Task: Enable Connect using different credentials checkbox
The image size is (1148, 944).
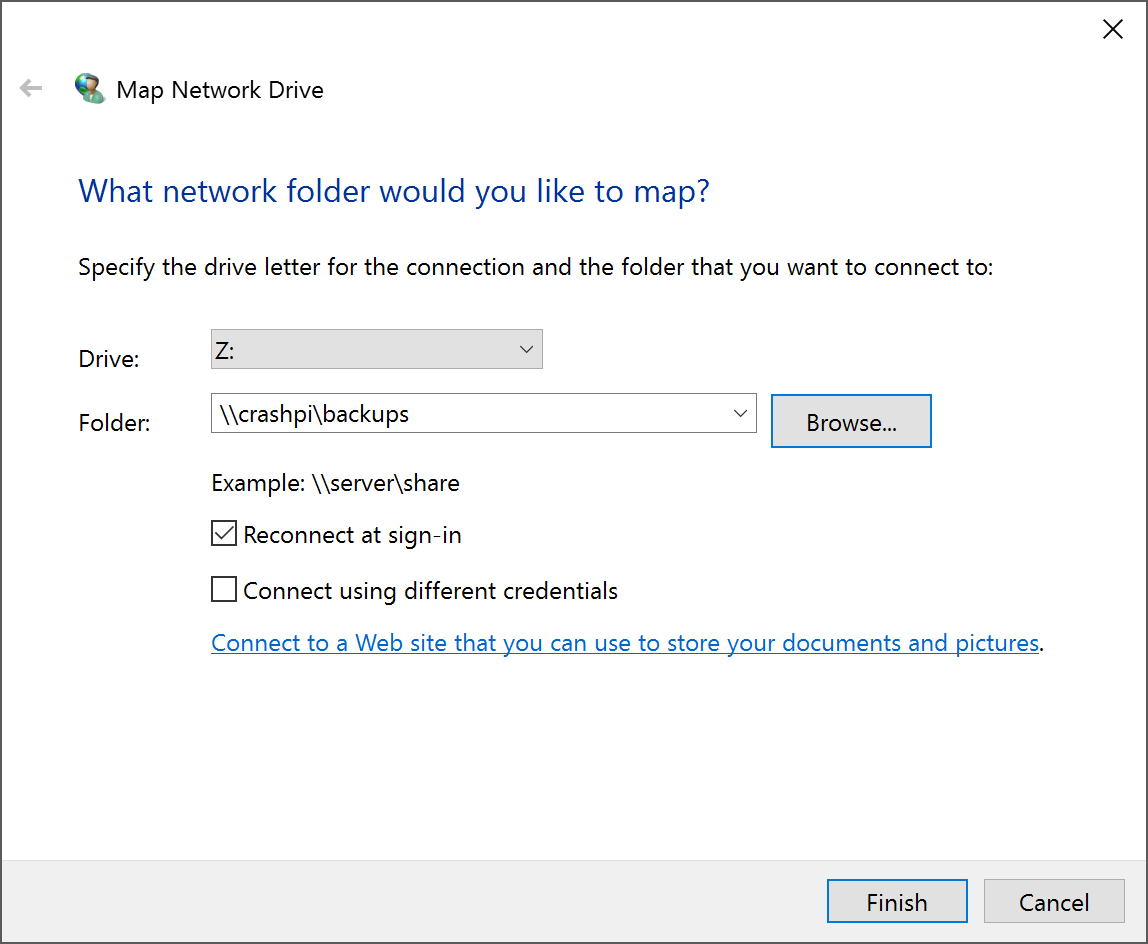Action: point(224,591)
